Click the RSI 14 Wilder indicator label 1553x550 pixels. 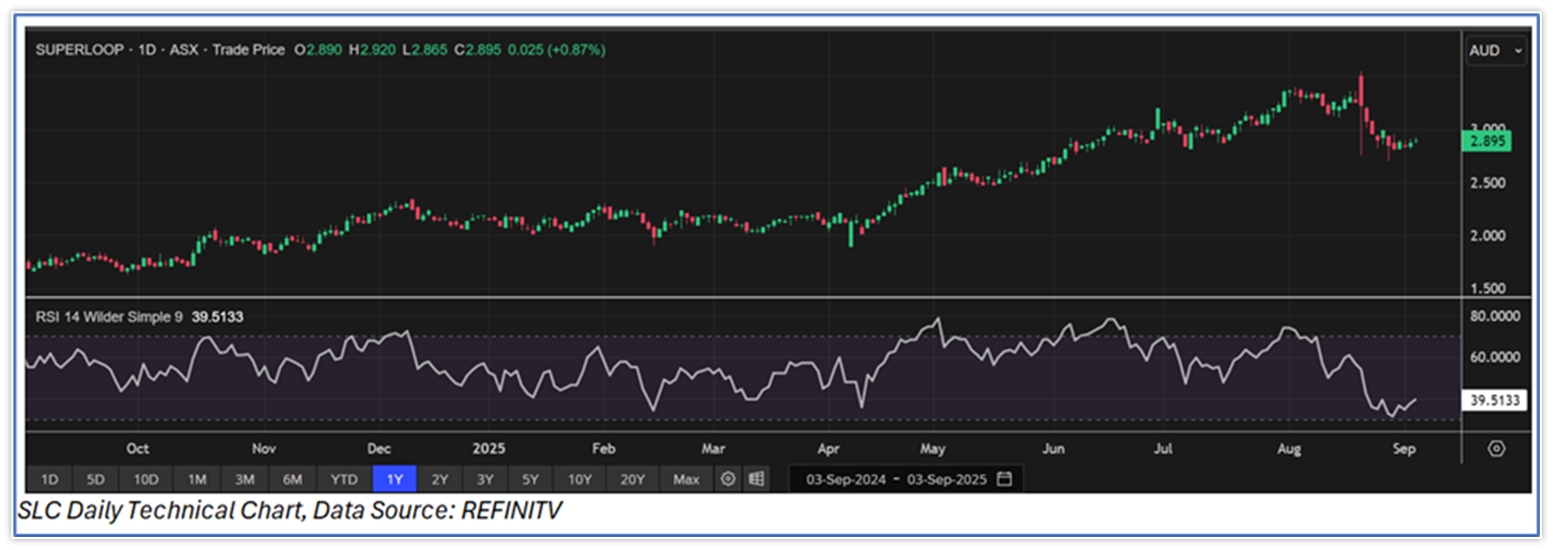(x=109, y=316)
